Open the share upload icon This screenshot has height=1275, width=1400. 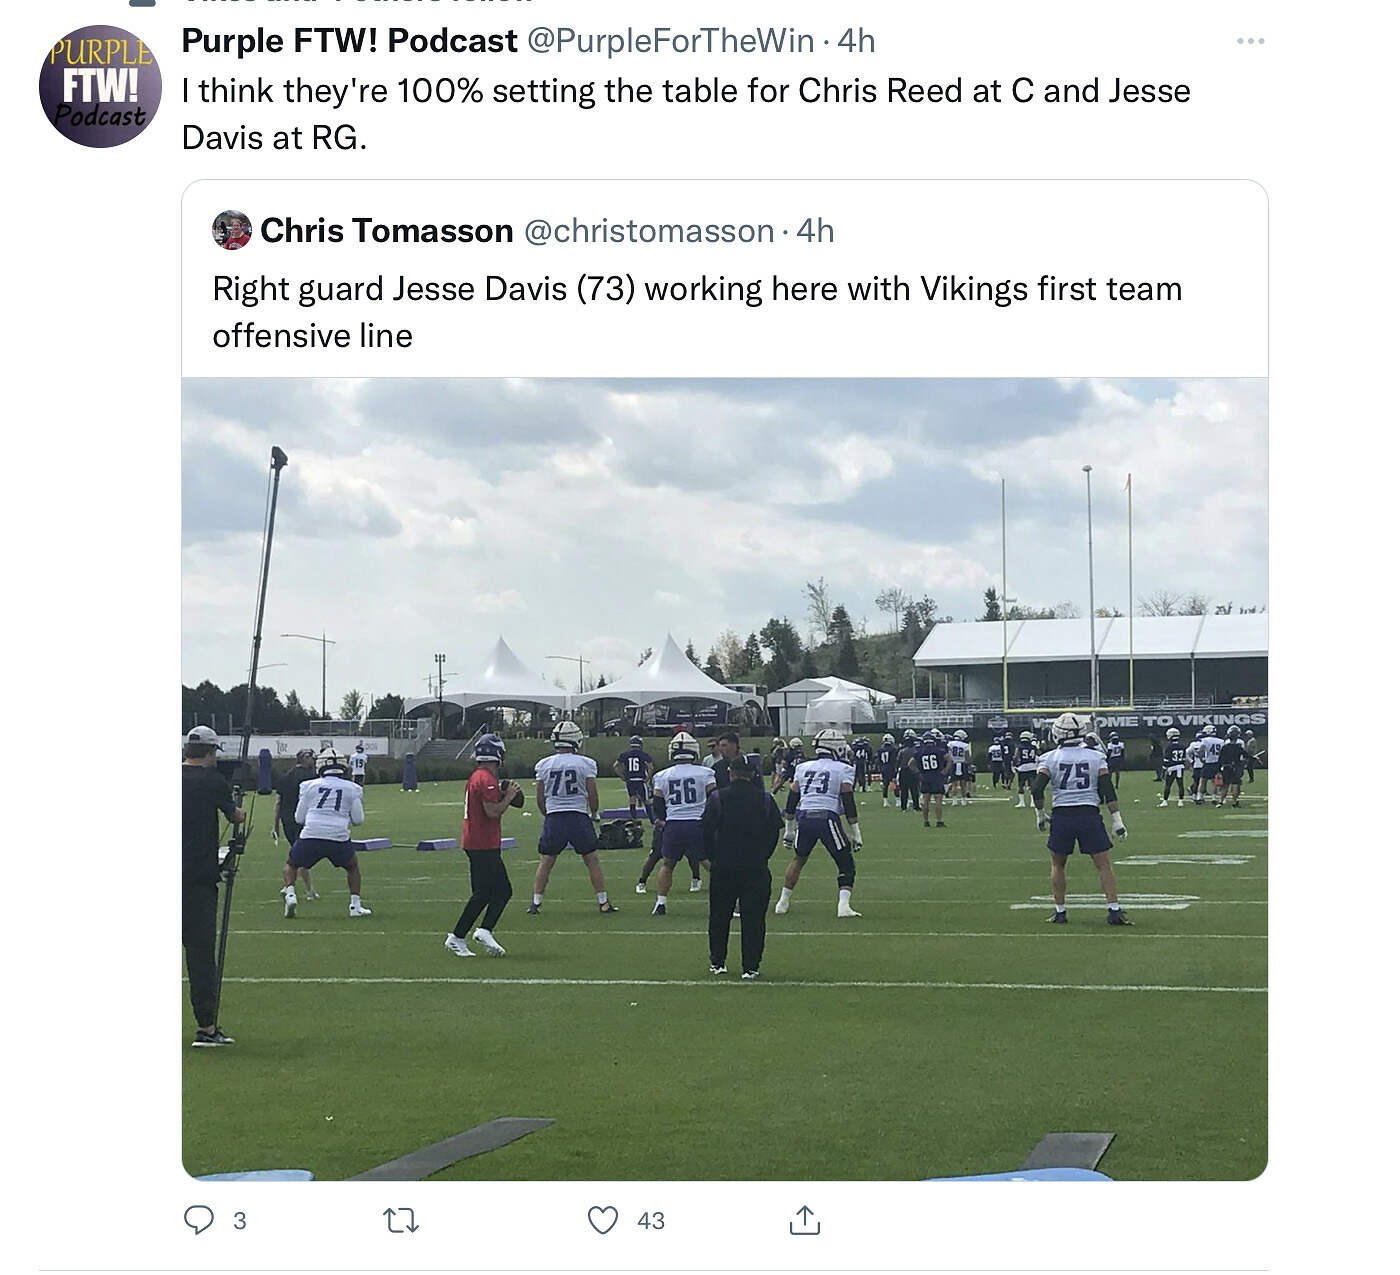point(805,1220)
